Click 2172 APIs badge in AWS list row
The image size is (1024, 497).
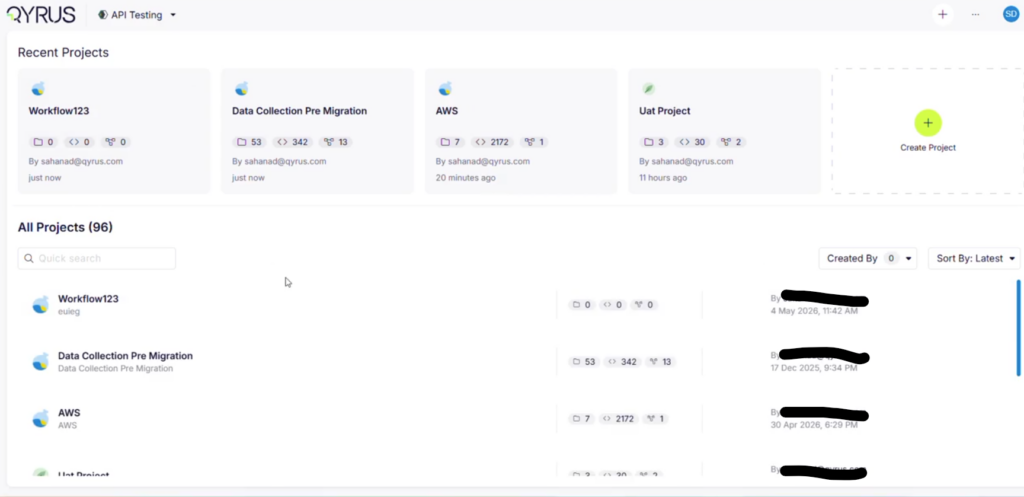pyautogui.click(x=620, y=418)
